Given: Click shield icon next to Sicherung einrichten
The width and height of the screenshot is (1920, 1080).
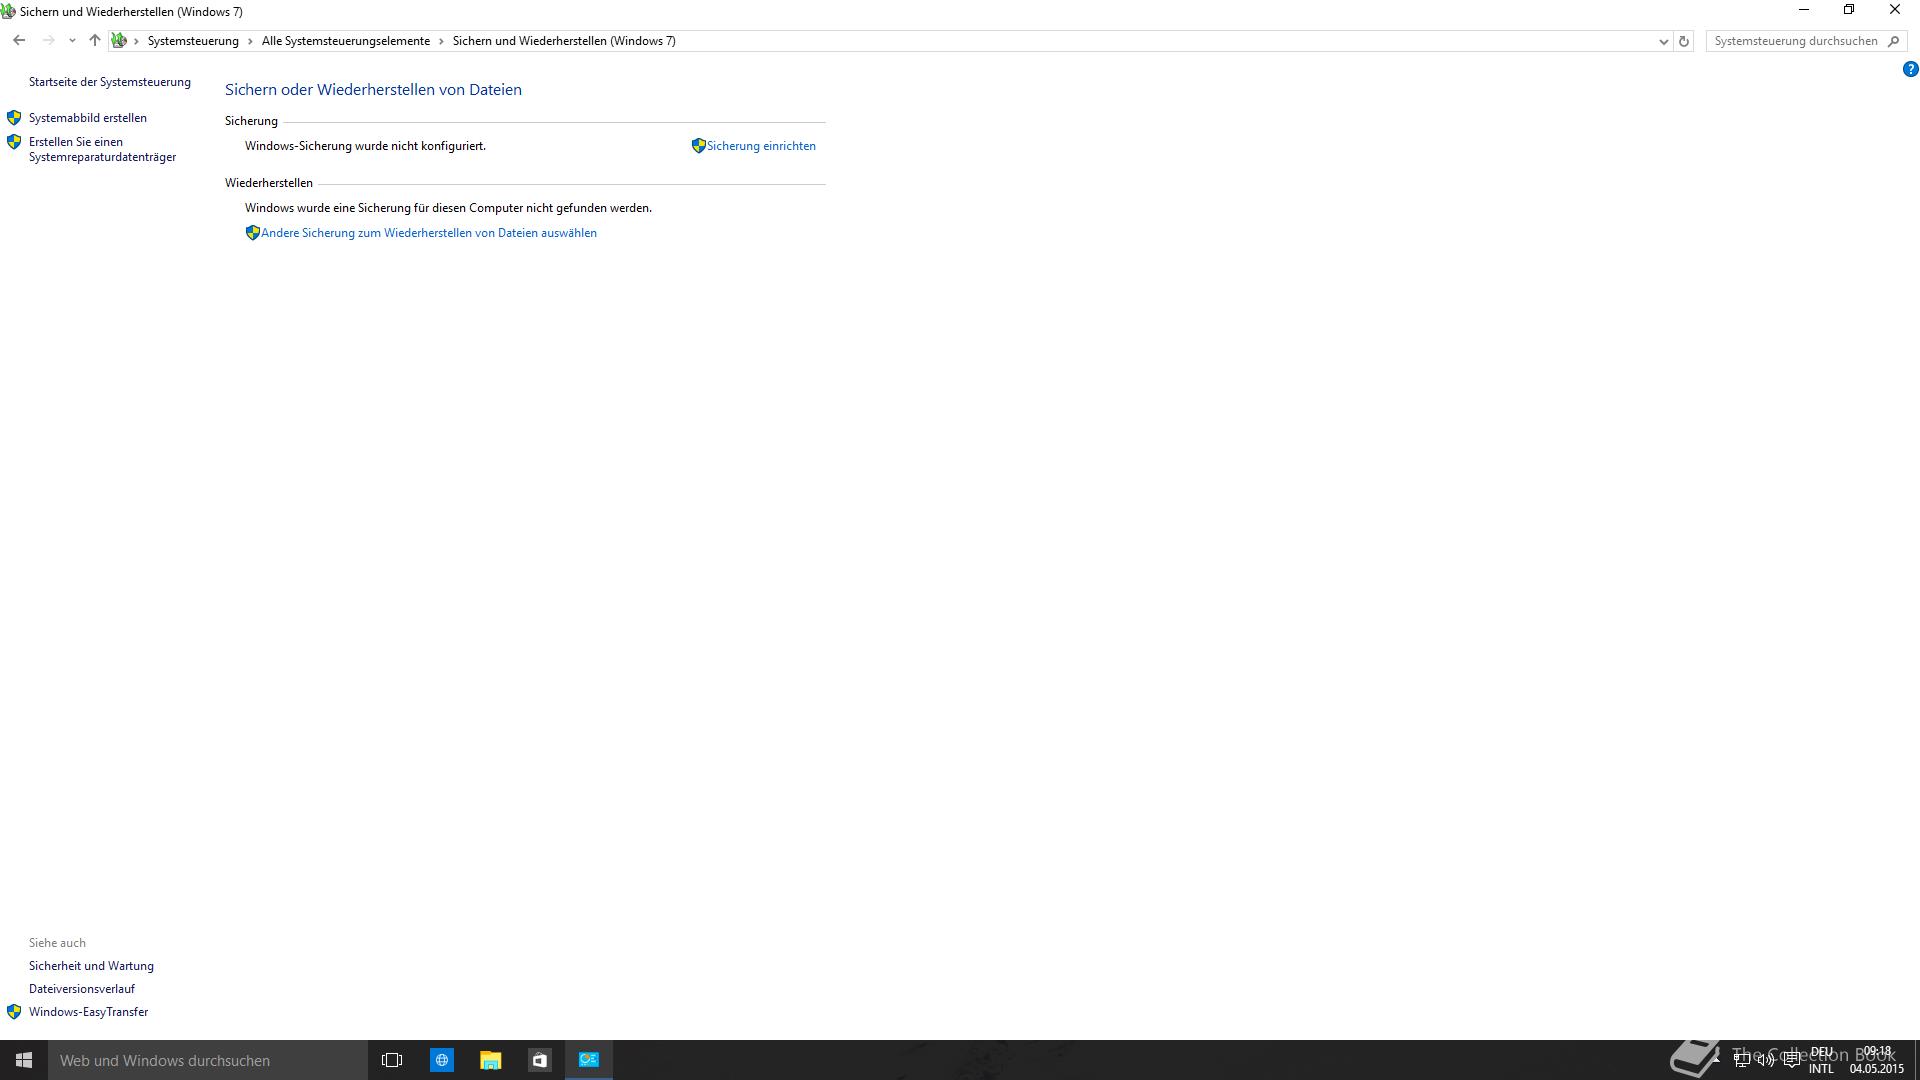Looking at the screenshot, I should (x=699, y=146).
